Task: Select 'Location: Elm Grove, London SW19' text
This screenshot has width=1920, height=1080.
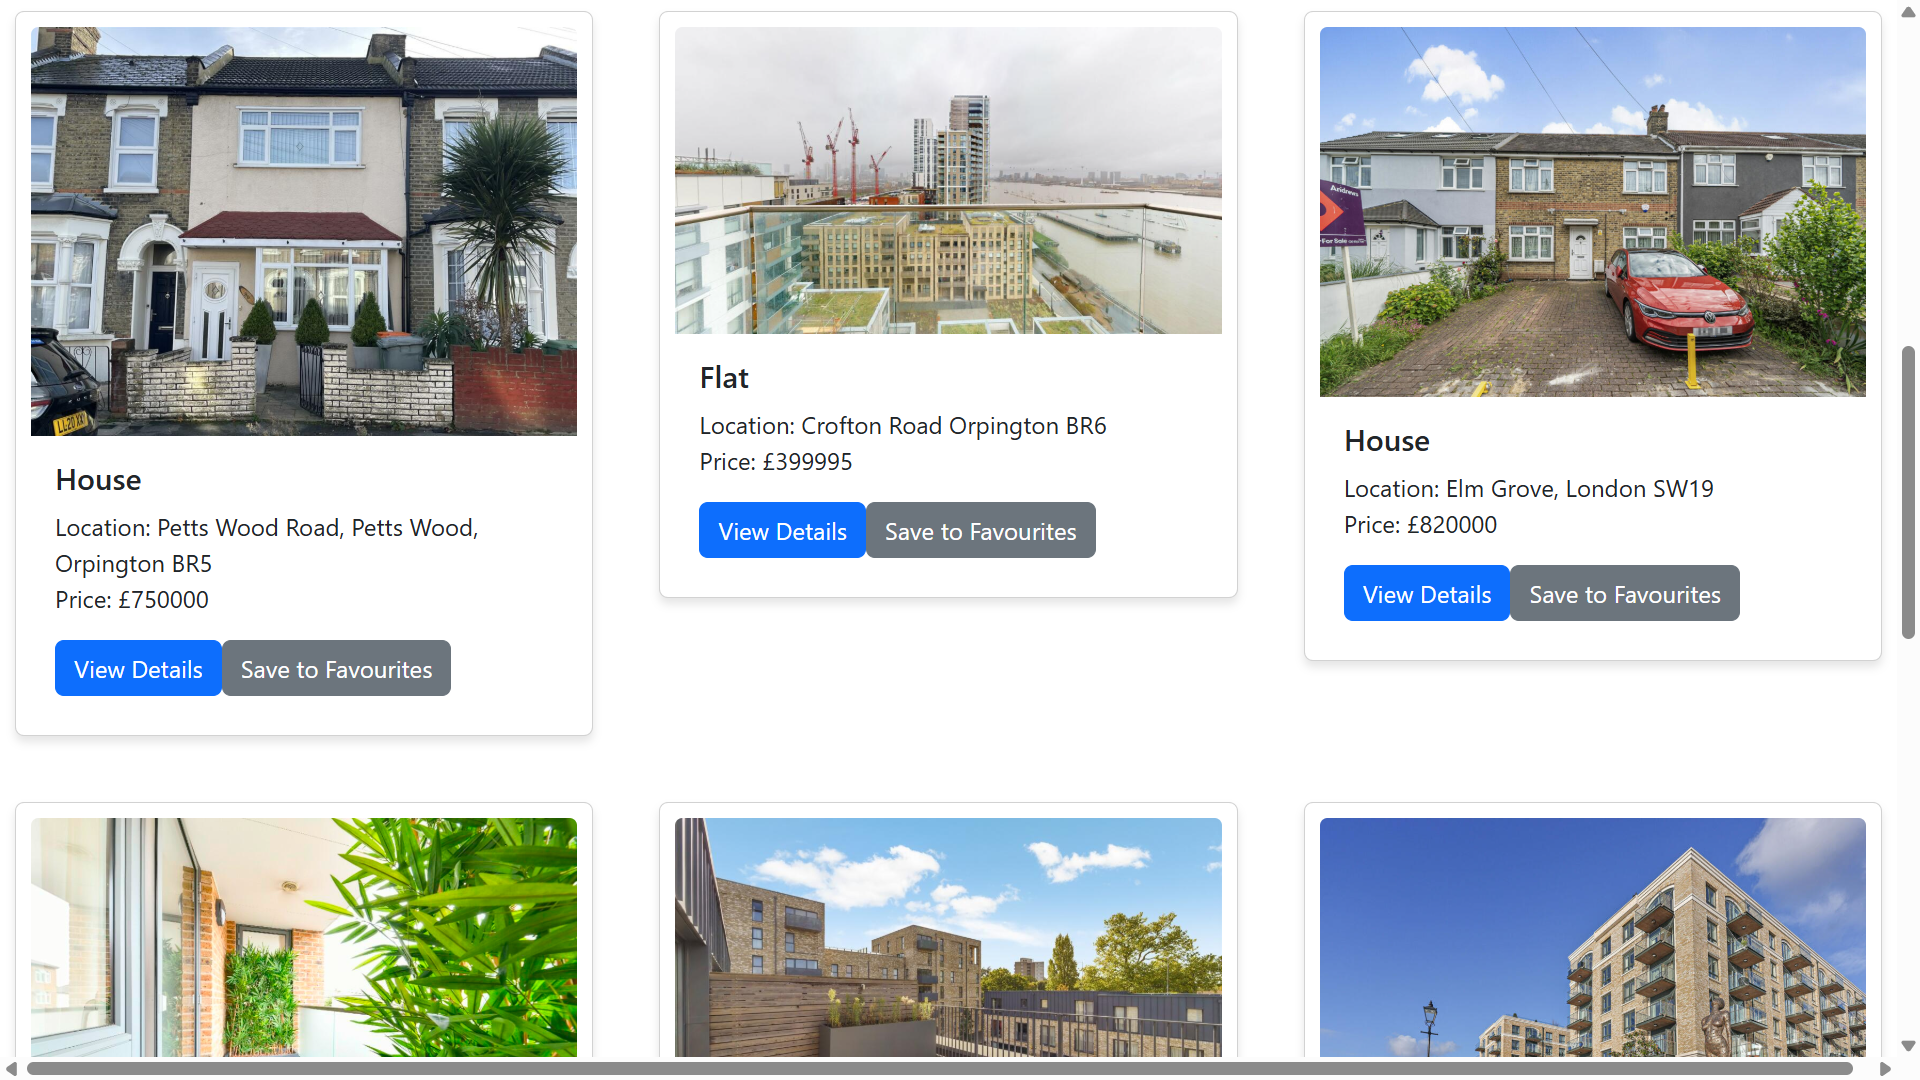Action: (x=1528, y=489)
